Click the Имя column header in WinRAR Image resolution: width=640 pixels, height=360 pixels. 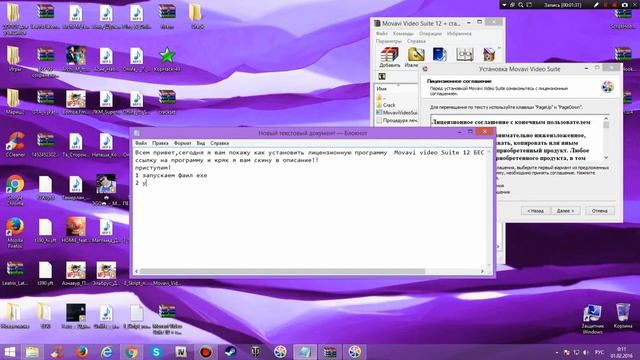396,88
